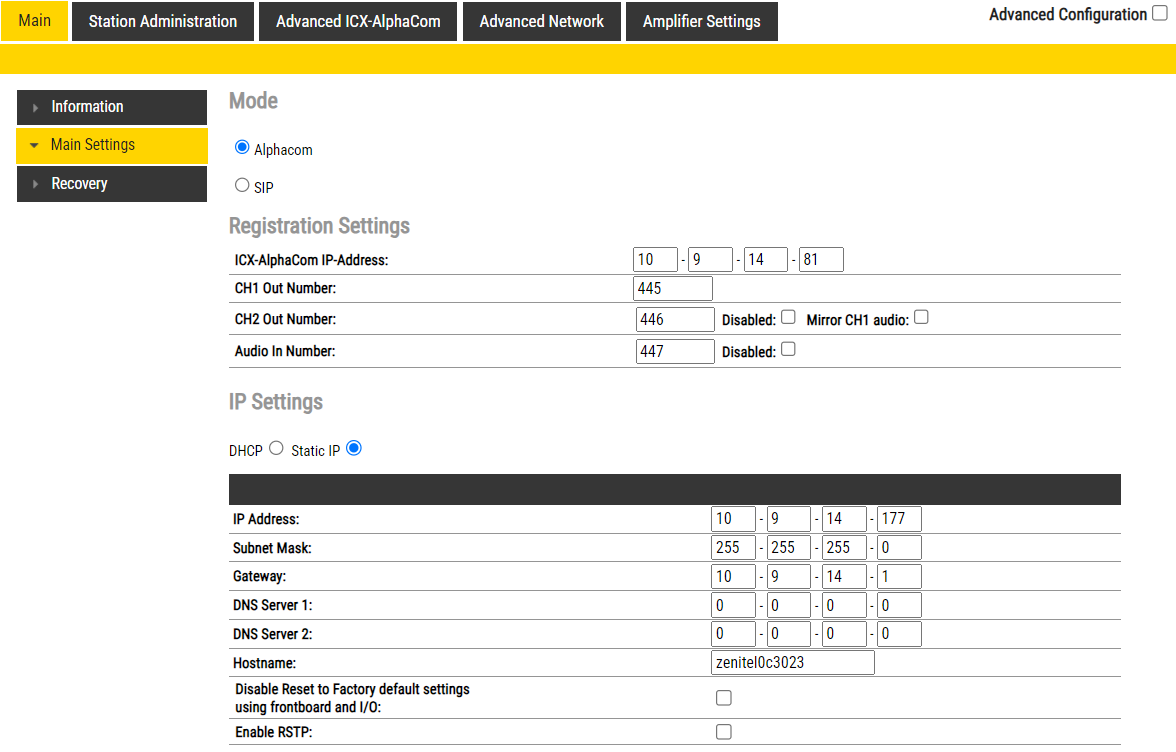
Task: Expand the Information sidebar section
Action: [111, 107]
